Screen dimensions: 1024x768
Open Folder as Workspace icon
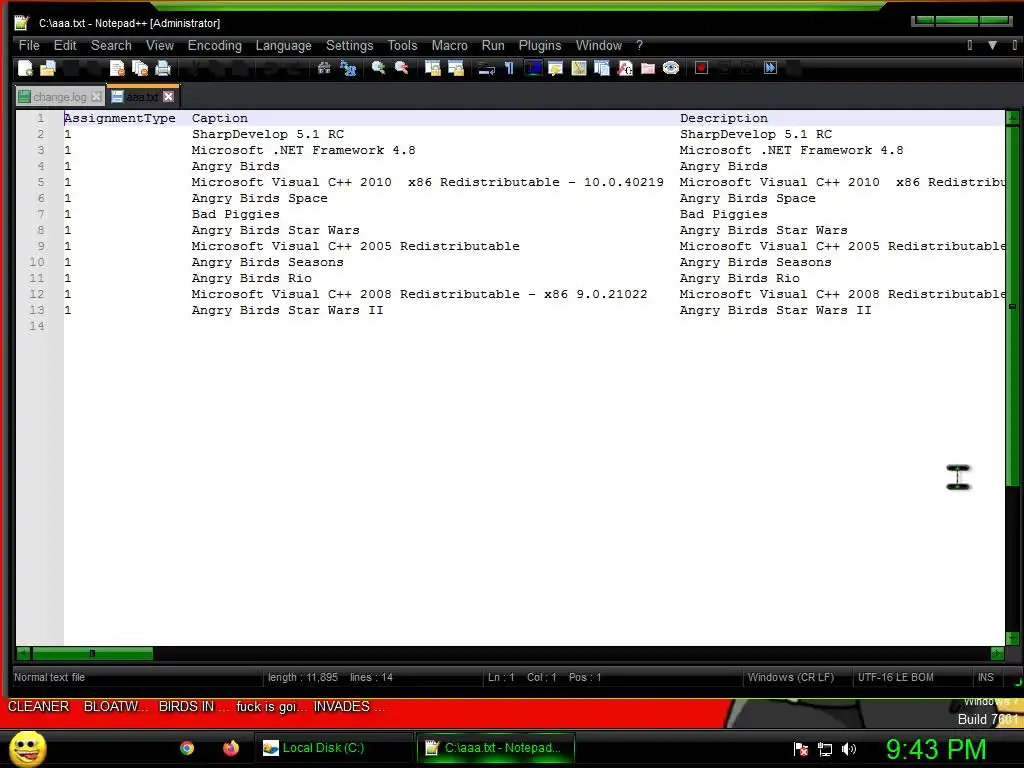pyautogui.click(x=648, y=68)
